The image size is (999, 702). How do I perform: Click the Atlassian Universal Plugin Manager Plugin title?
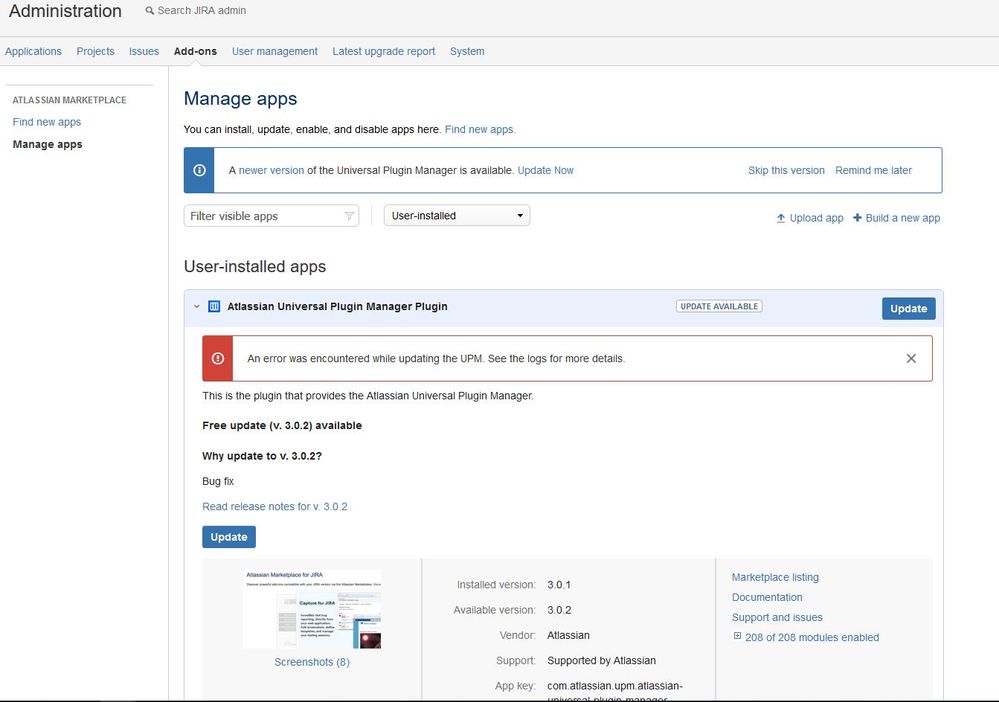pos(337,306)
